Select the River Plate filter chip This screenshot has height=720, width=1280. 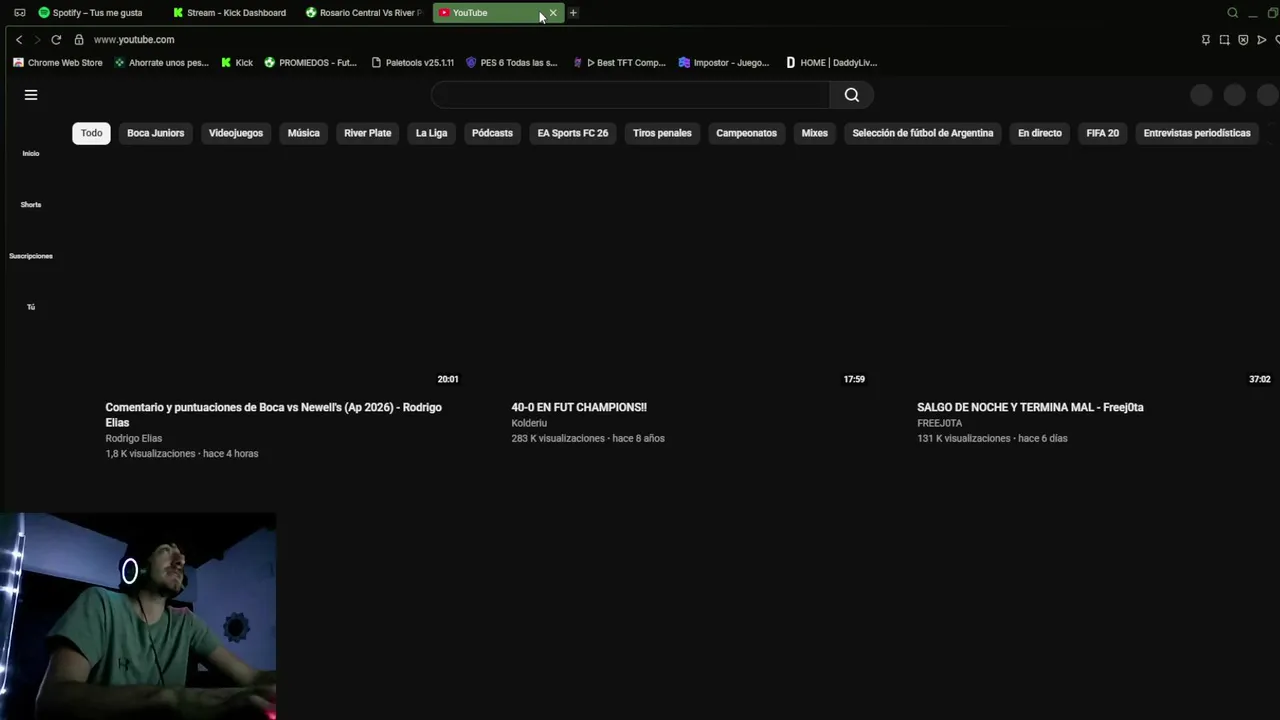pos(368,133)
